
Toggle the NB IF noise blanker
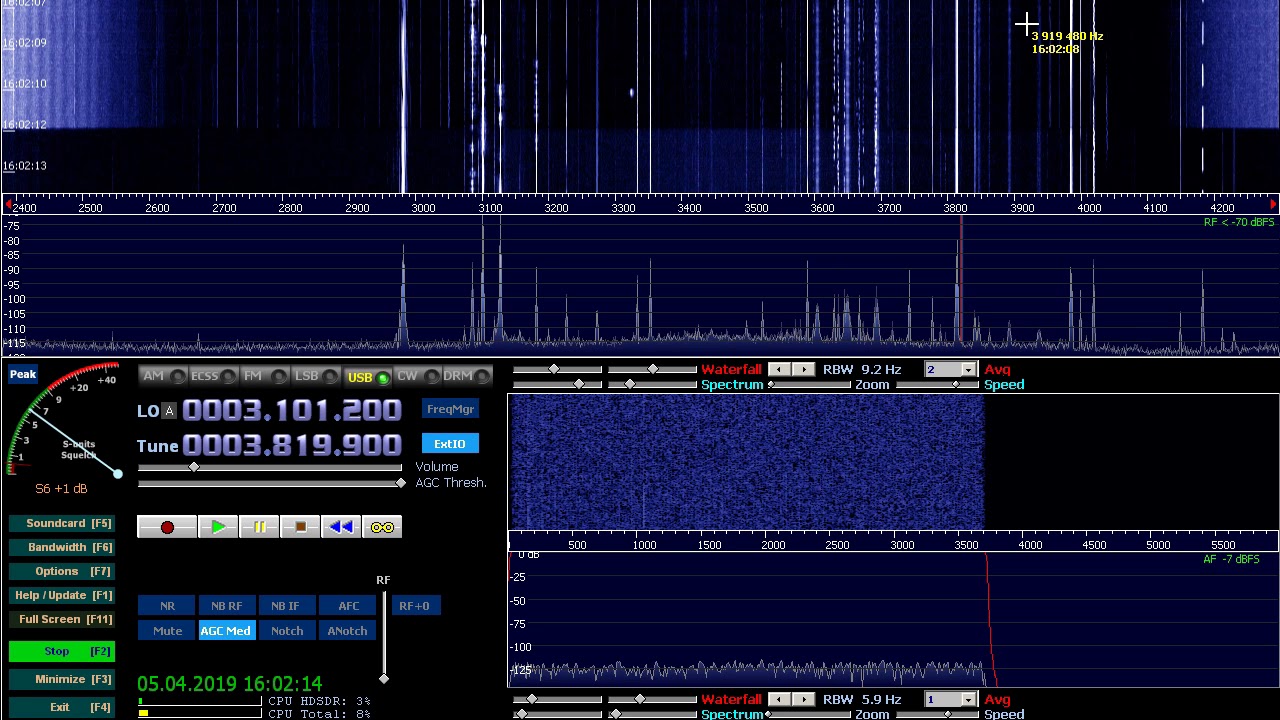point(285,606)
